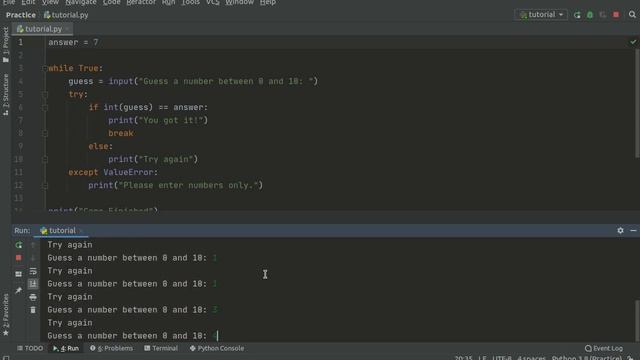Clear all console output with trash icon
The width and height of the screenshot is (640, 360).
33,310
